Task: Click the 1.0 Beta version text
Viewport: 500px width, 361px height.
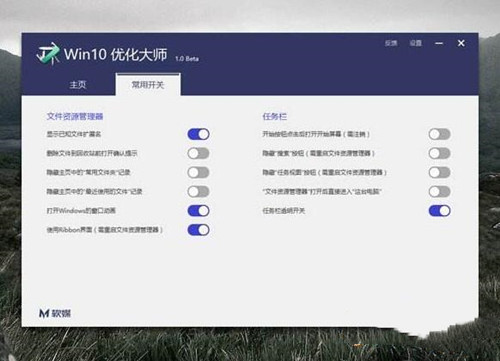Action: 187,59
